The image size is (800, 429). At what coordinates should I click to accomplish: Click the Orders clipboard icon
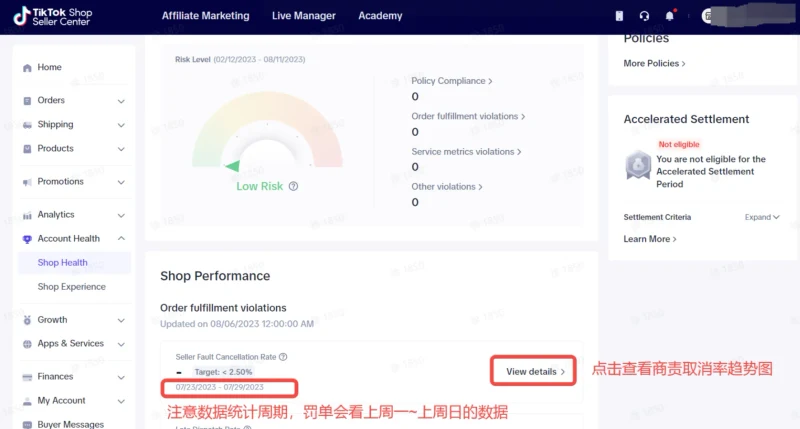point(27,101)
